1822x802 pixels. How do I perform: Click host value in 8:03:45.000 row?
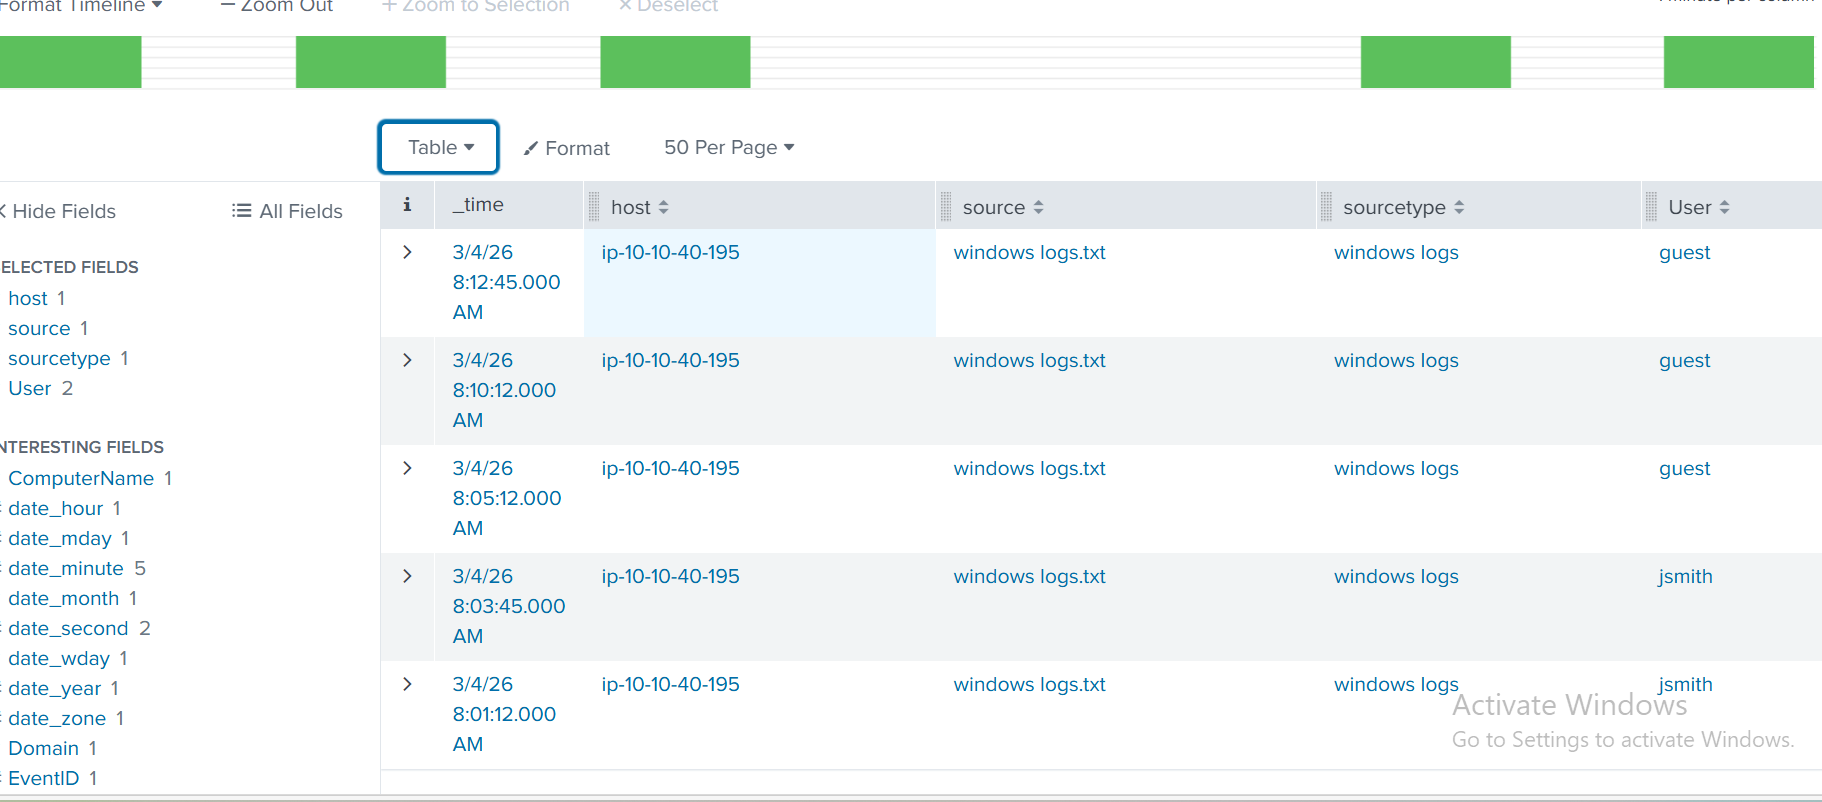click(670, 576)
